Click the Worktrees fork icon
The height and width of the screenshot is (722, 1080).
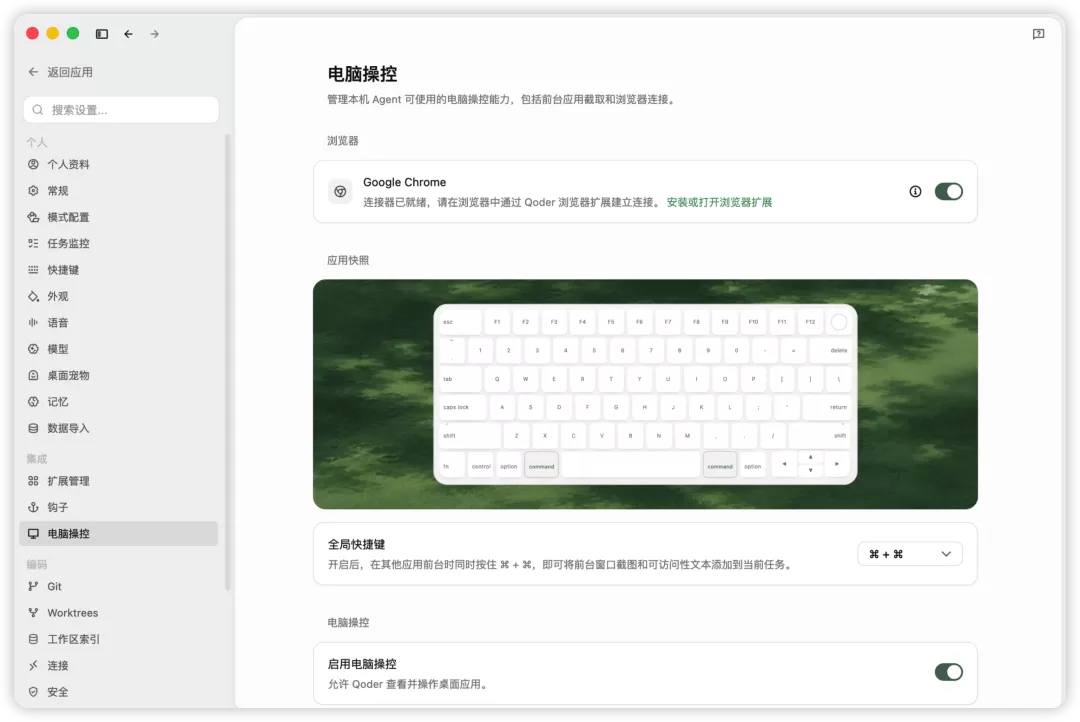pyautogui.click(x=33, y=612)
